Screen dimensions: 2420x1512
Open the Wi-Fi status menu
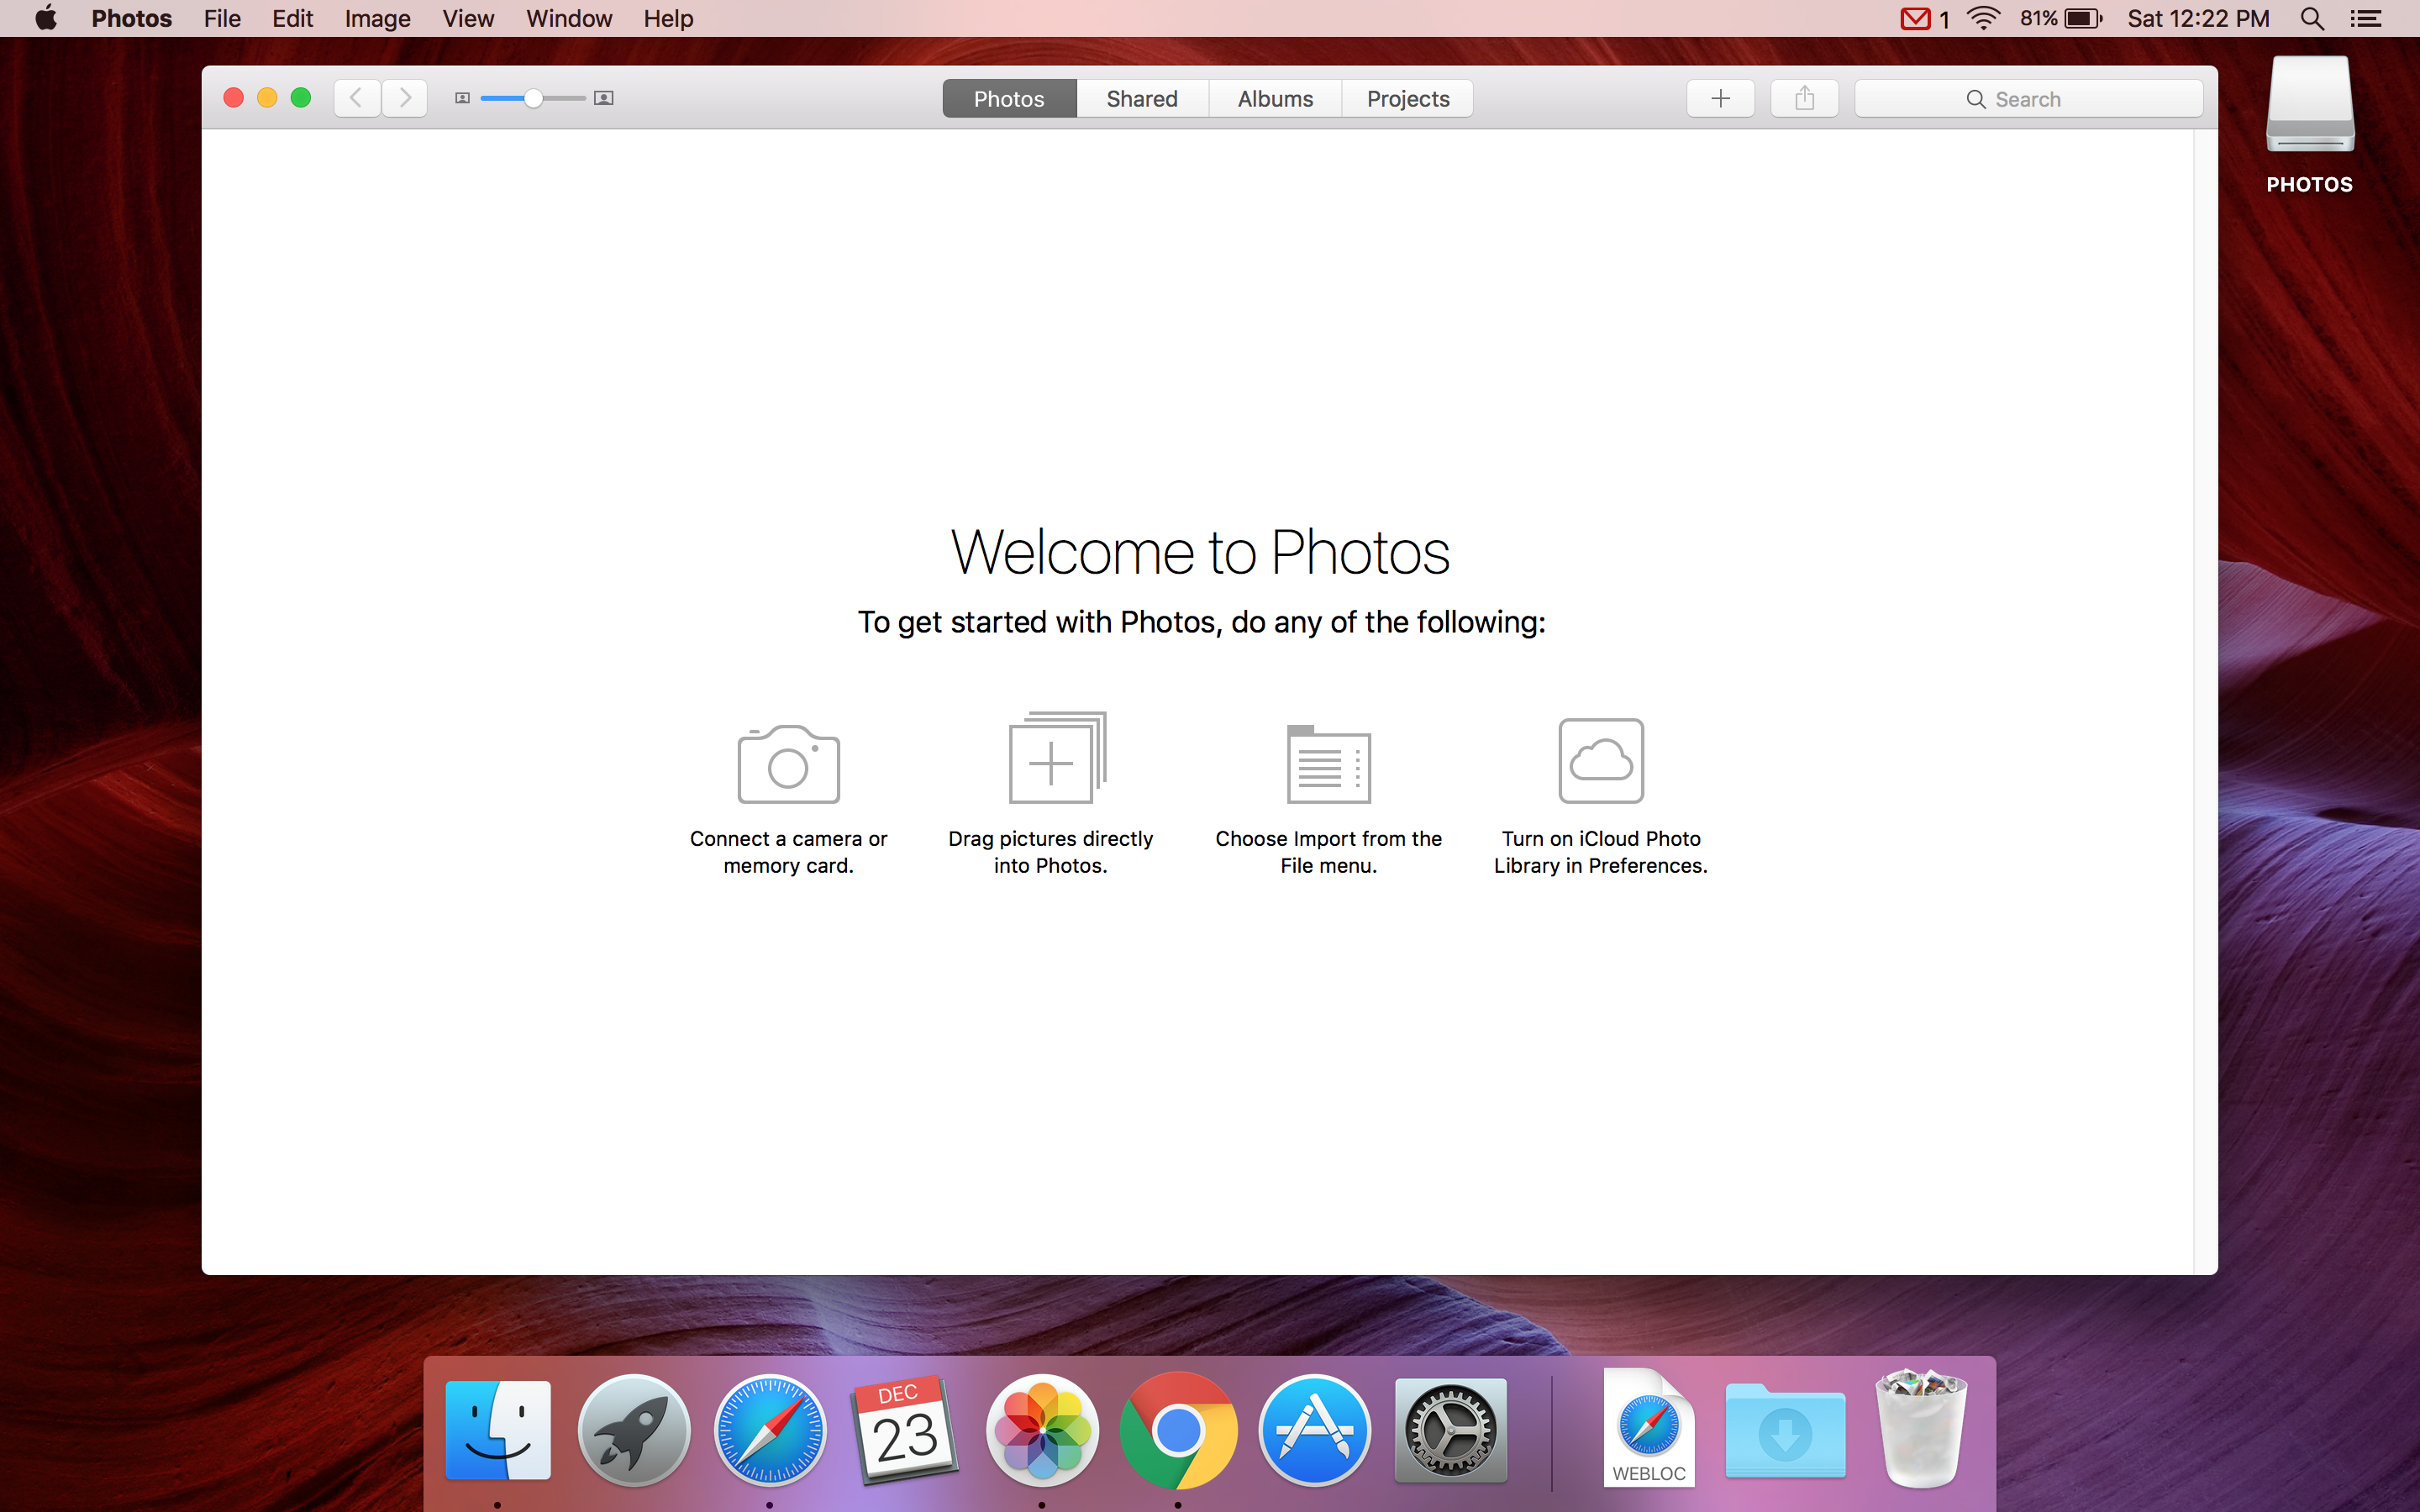pos(1983,18)
